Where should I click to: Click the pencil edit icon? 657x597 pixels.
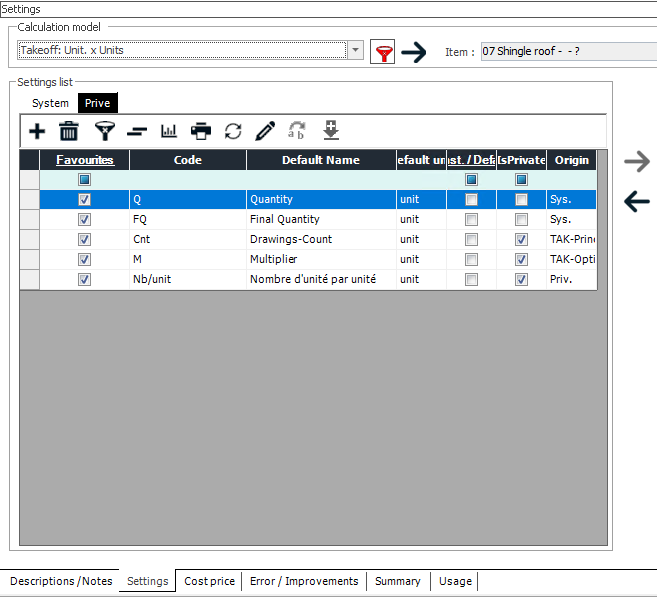265,131
